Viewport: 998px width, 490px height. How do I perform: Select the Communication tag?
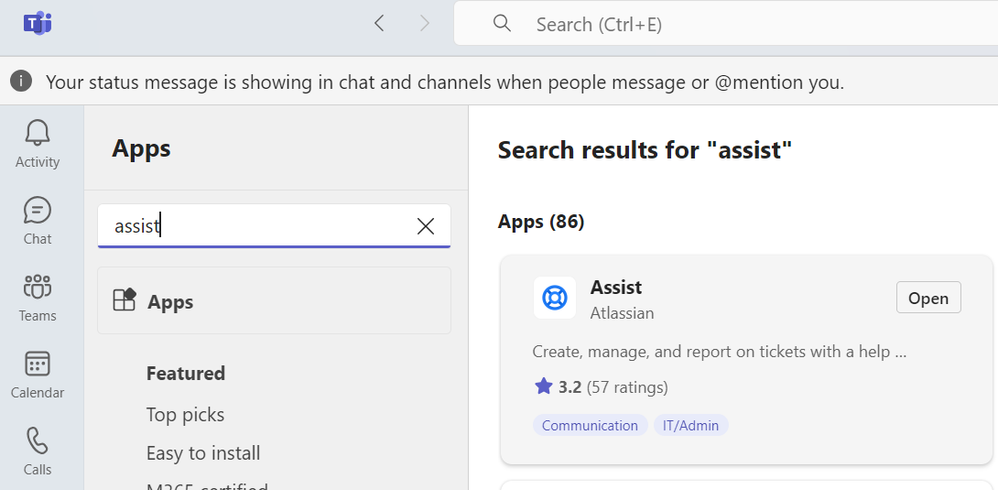590,425
